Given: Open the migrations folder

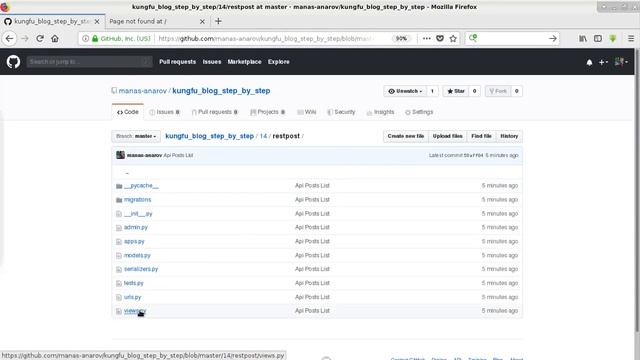Looking at the screenshot, I should pyautogui.click(x=138, y=200).
